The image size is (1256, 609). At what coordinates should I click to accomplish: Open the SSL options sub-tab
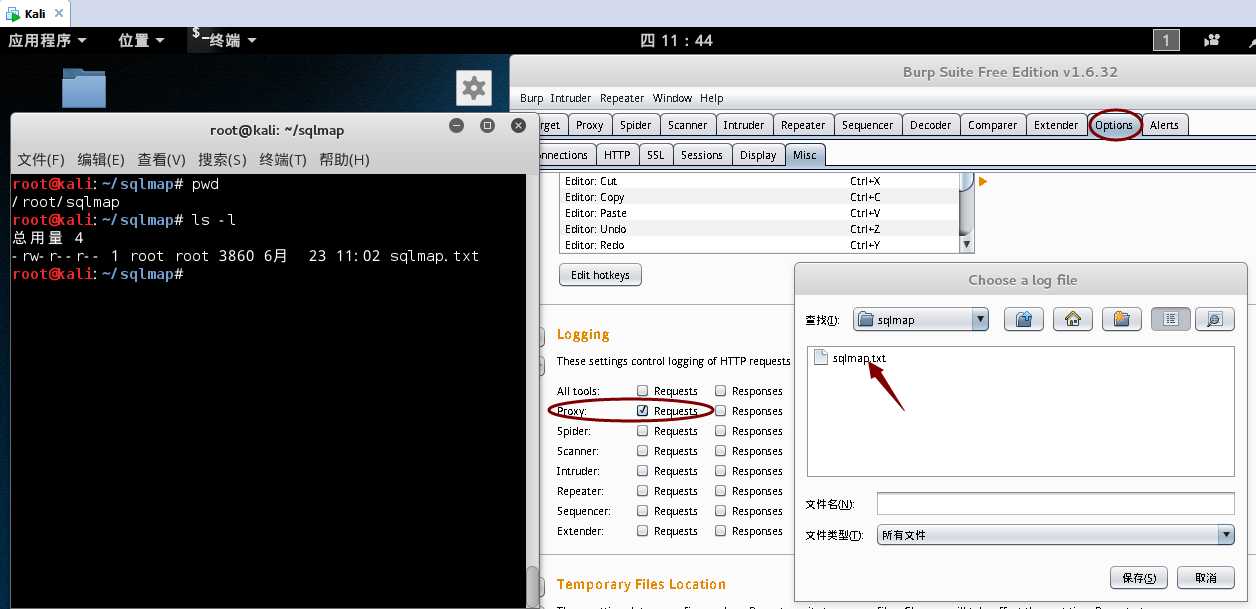tap(655, 155)
